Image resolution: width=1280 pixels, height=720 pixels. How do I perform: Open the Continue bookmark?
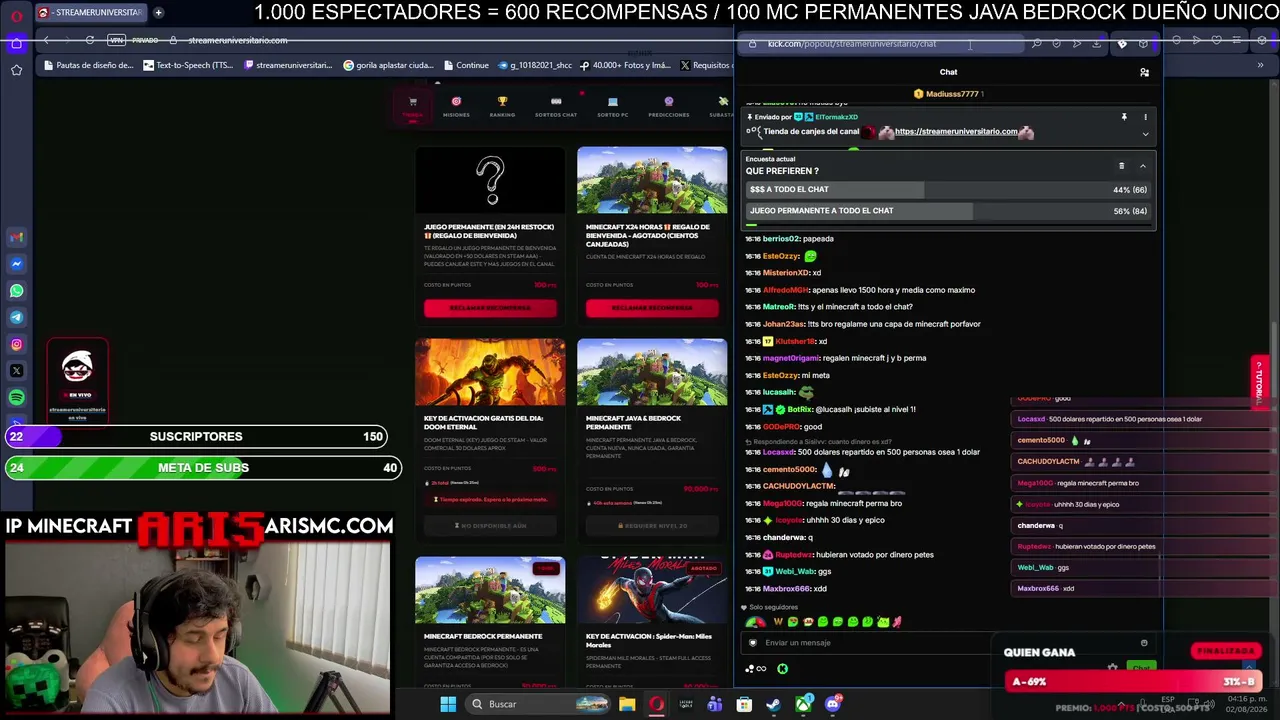click(466, 65)
